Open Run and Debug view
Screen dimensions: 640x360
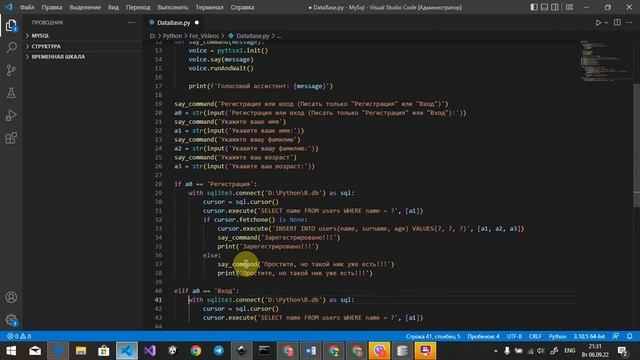[11, 115]
